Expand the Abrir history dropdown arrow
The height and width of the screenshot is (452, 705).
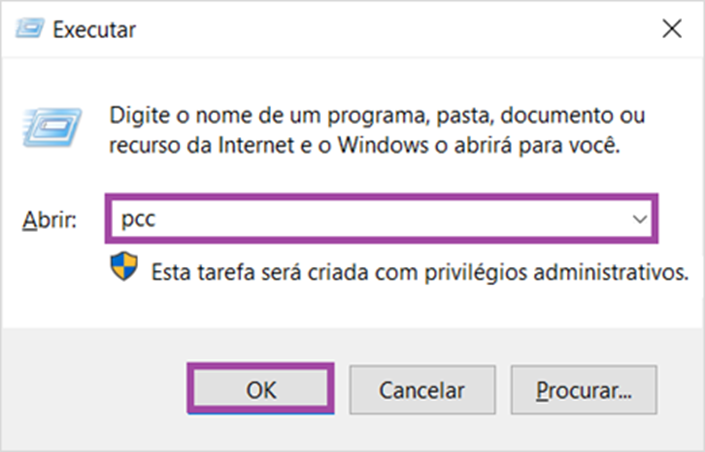[x=639, y=219]
